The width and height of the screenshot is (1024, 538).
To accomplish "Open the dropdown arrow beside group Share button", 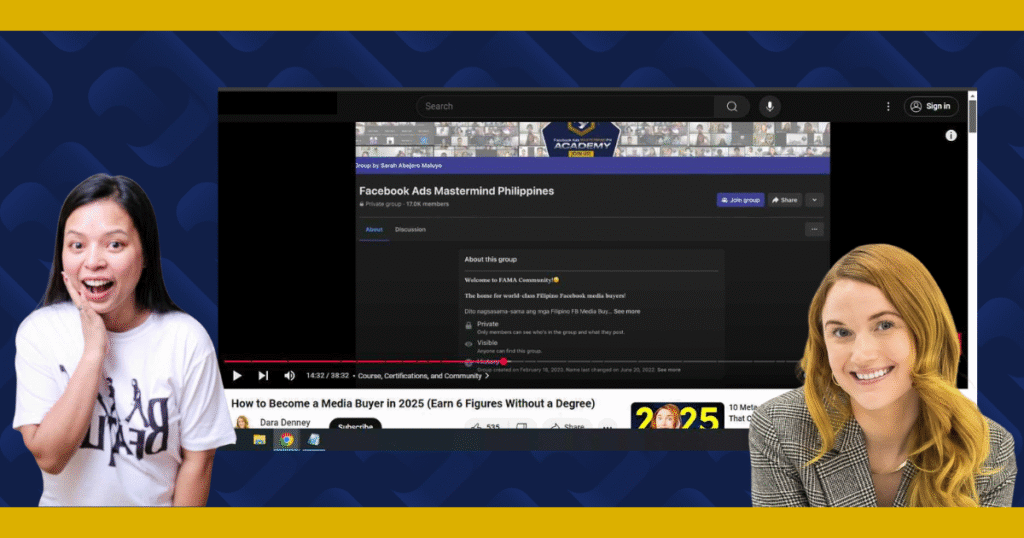I will tap(814, 200).
